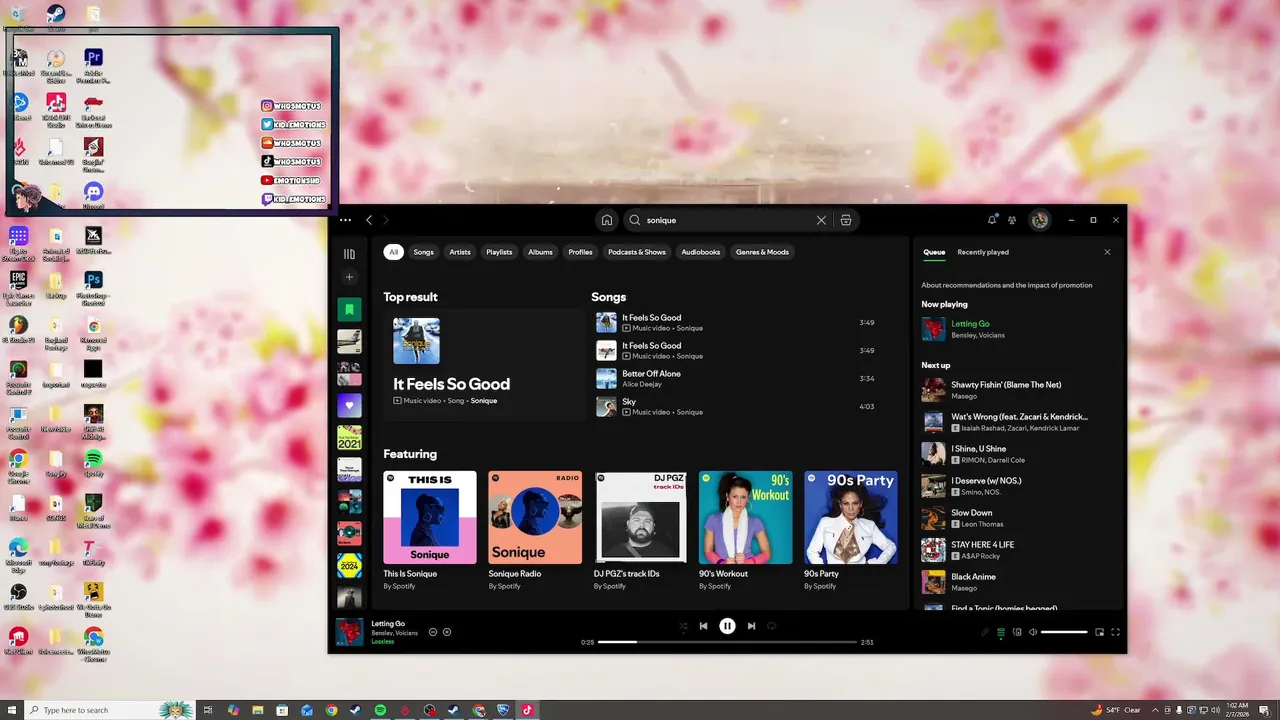Select the Albums filter chip
The image size is (1280, 720).
pyautogui.click(x=540, y=252)
